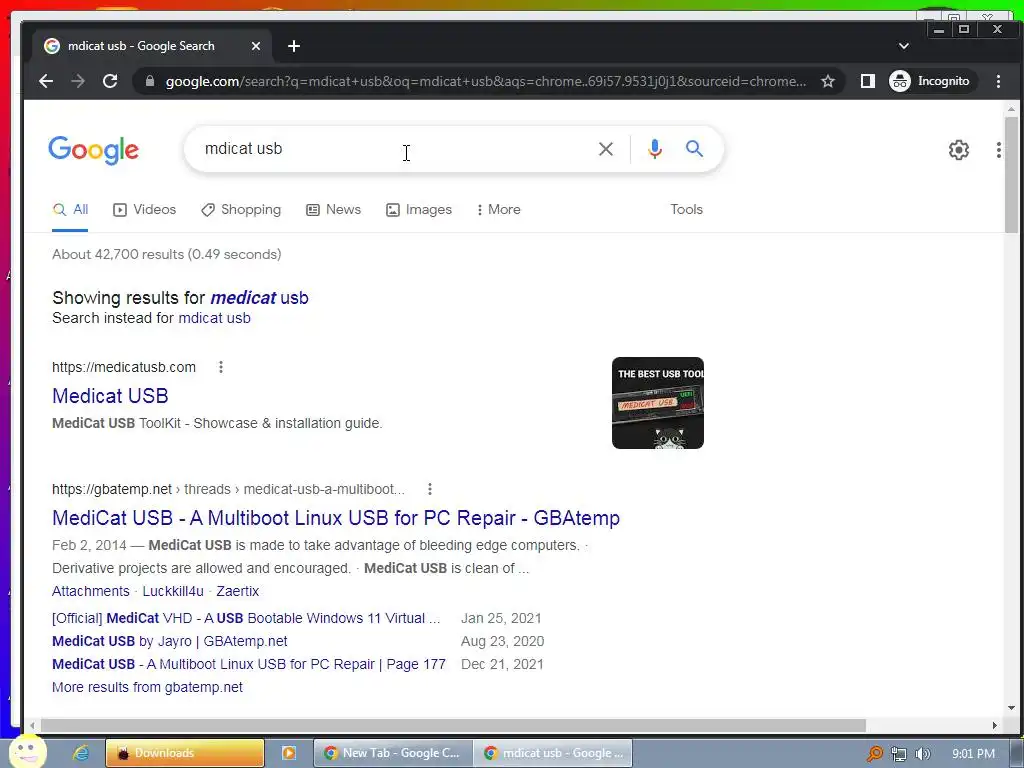The image size is (1024, 768).
Task: Start voice search with the microphone icon
Action: [x=654, y=149]
